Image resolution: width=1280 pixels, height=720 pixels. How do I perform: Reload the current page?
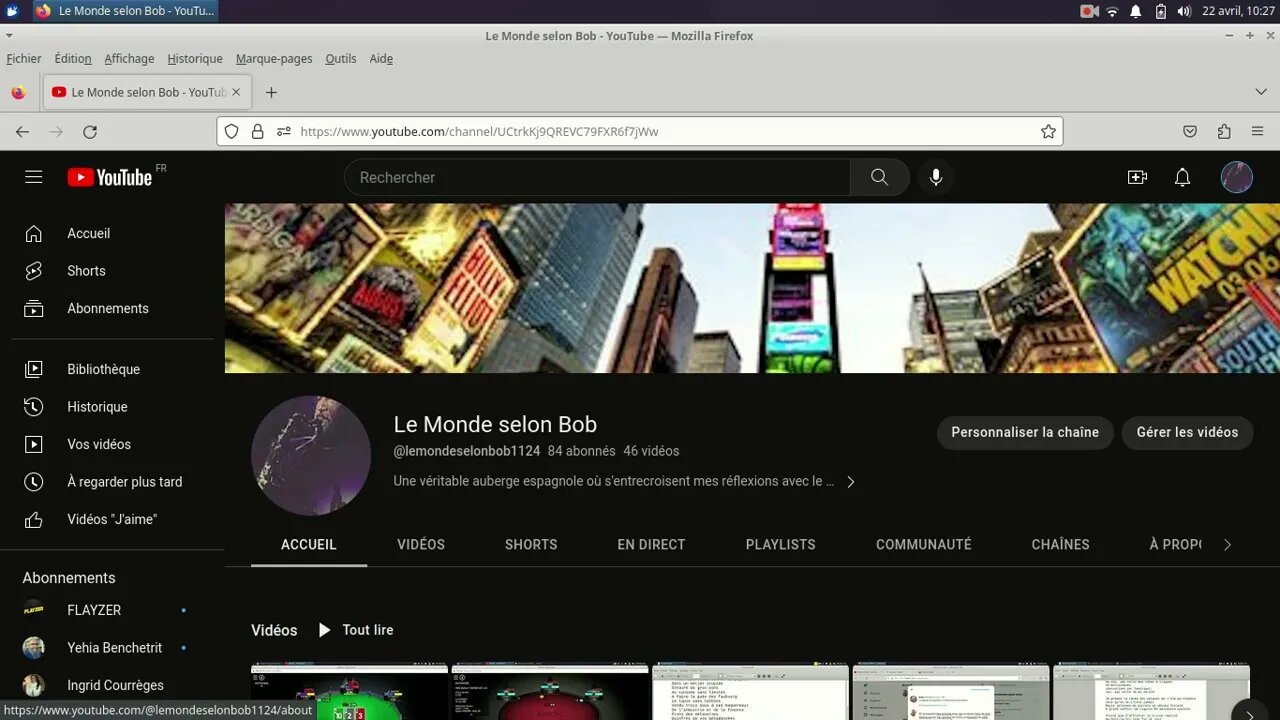90,131
